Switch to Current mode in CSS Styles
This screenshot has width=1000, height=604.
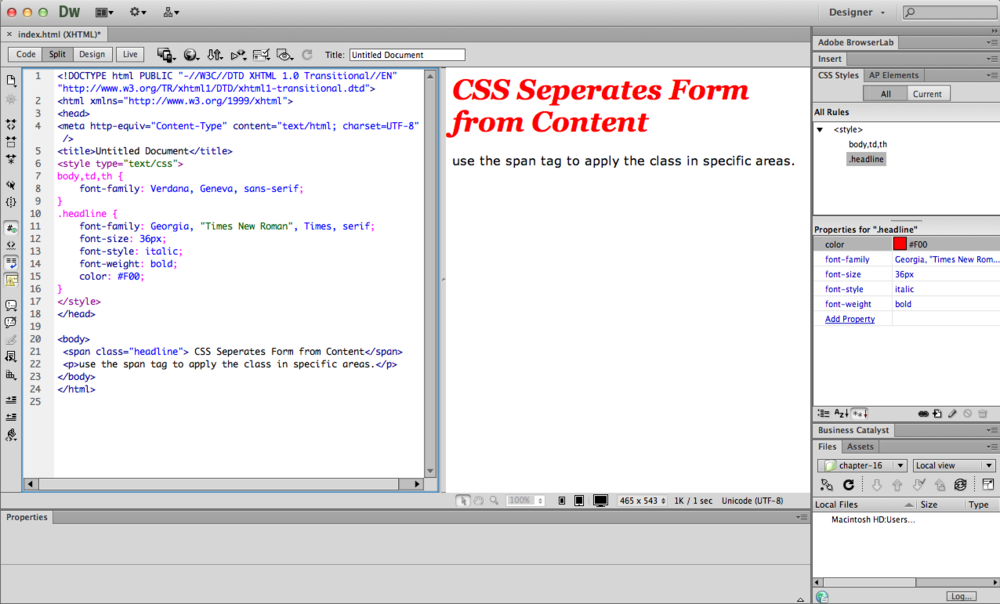coord(926,92)
